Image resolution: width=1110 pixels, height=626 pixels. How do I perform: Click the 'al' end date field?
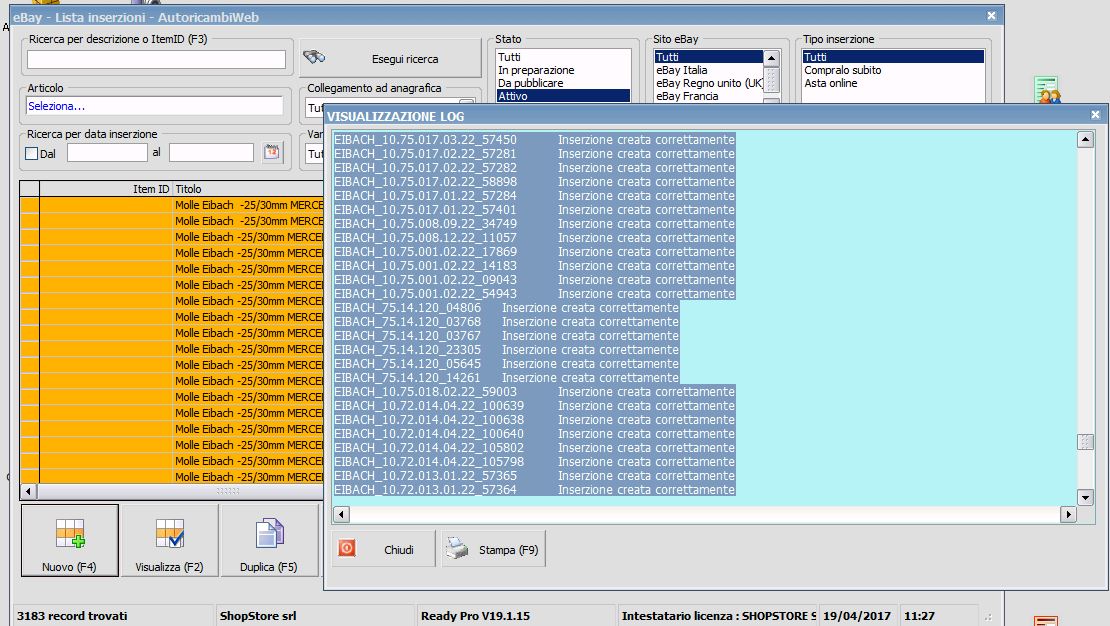click(211, 152)
